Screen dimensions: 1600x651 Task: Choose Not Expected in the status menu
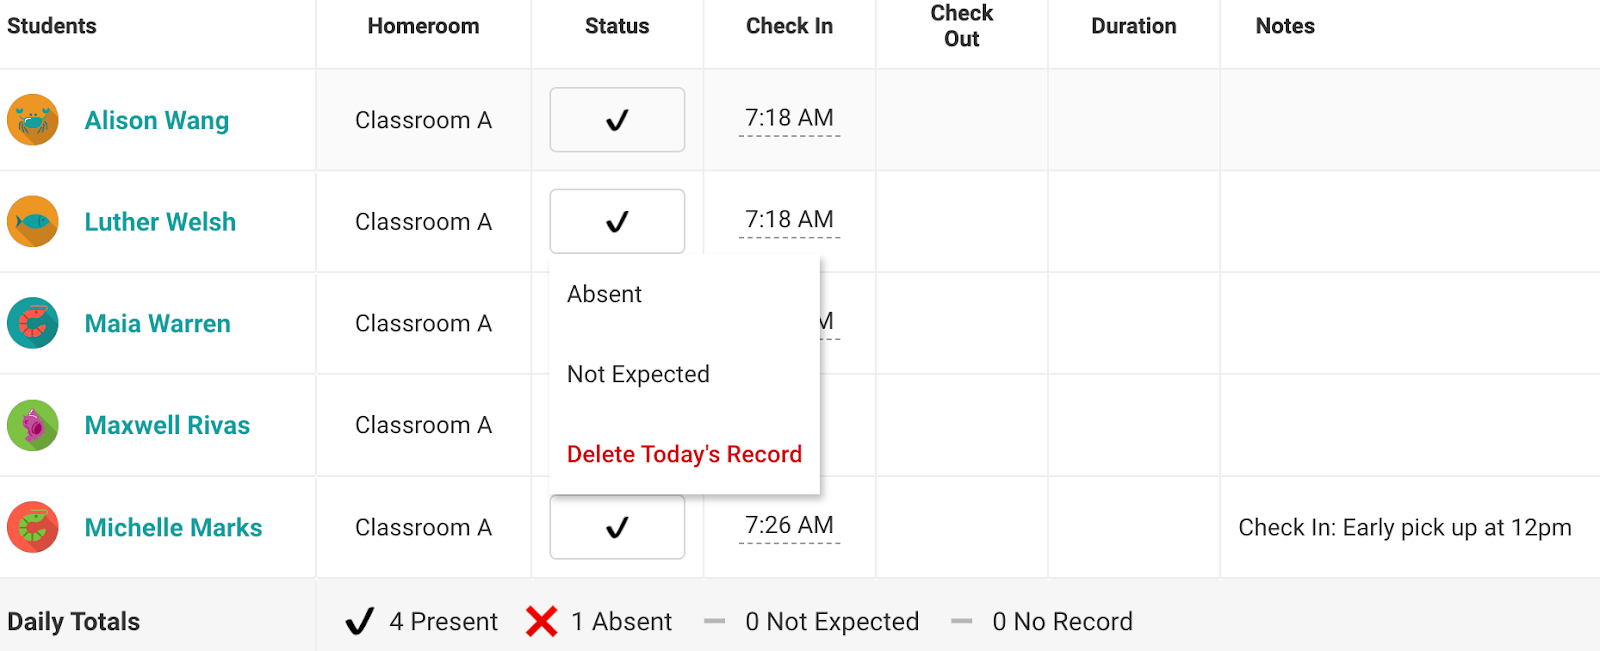tap(638, 374)
